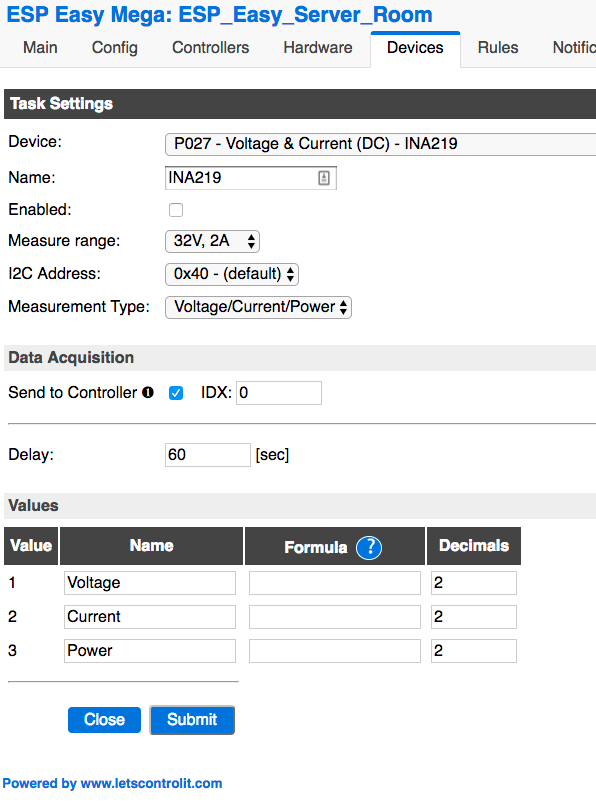
Task: Click the IDX input field
Action: click(x=278, y=392)
